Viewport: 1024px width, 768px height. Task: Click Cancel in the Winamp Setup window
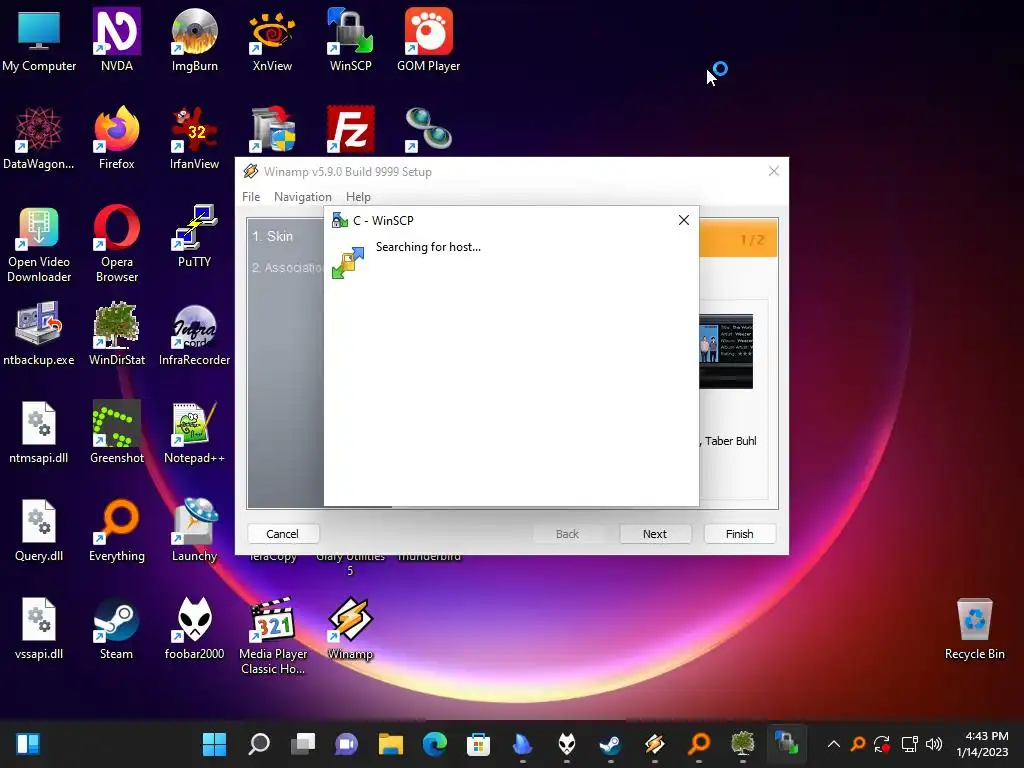click(x=282, y=534)
